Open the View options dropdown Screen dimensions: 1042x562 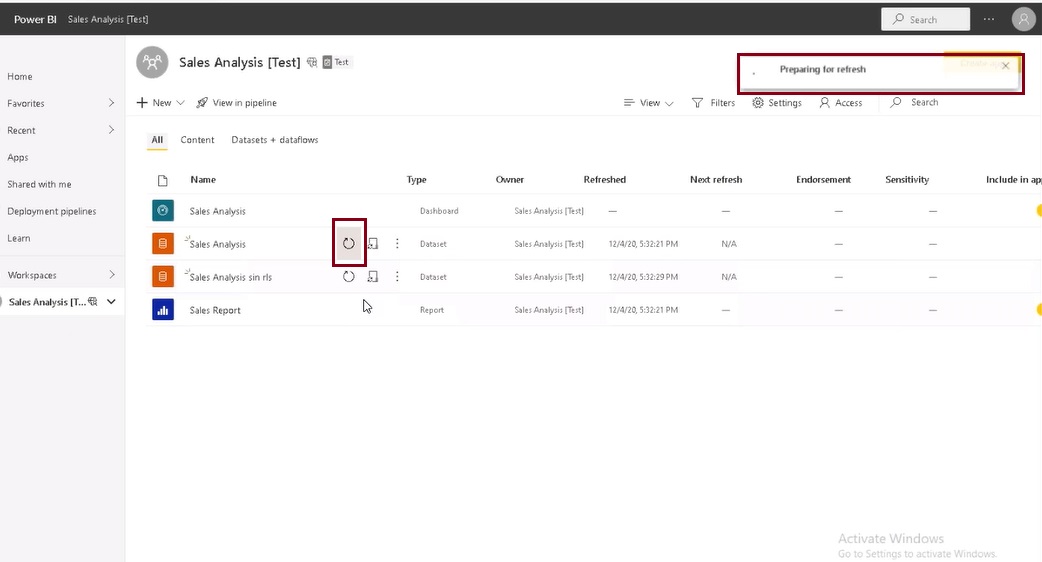tap(649, 103)
